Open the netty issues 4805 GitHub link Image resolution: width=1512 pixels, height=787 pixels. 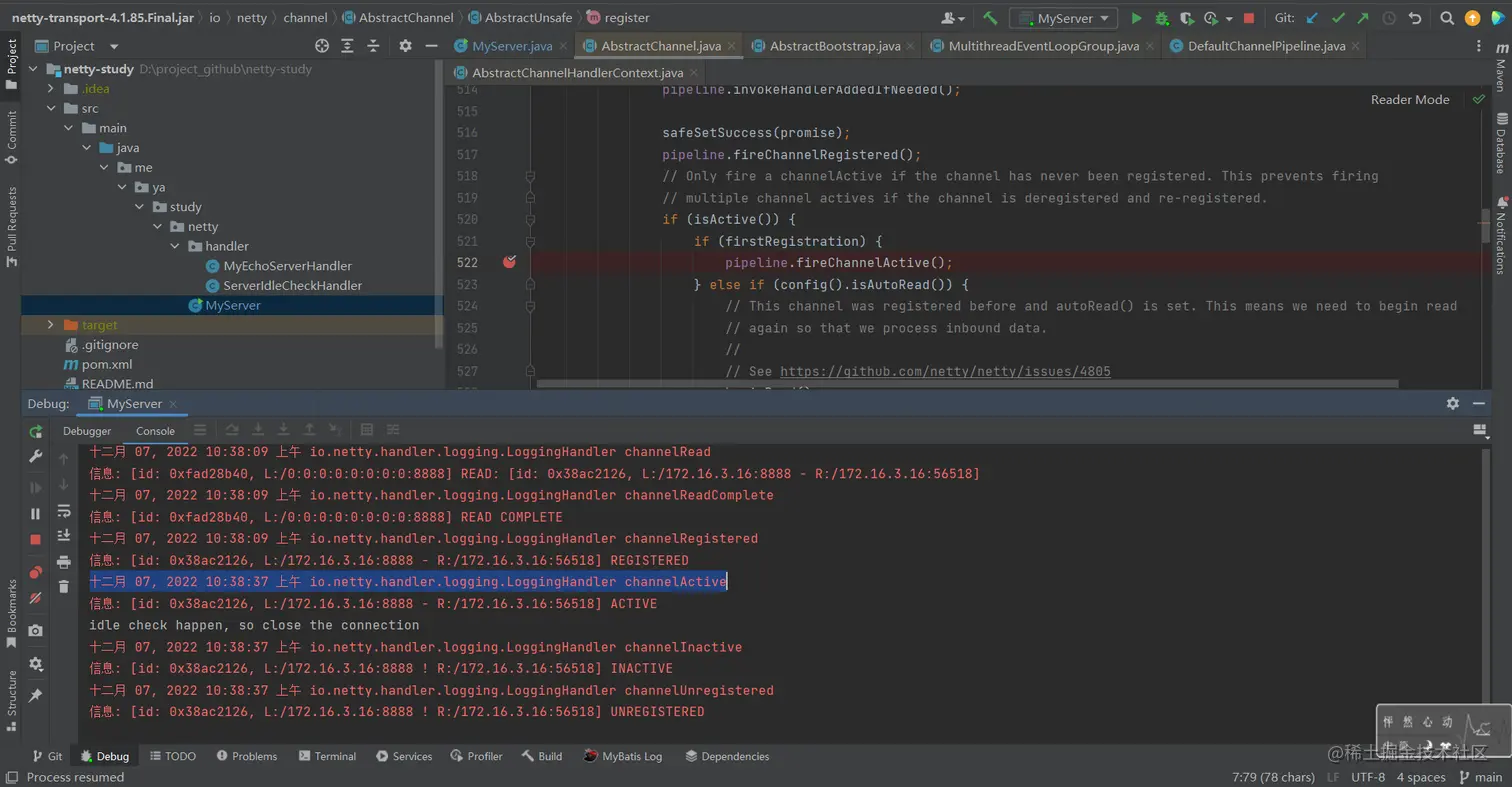[x=945, y=371]
